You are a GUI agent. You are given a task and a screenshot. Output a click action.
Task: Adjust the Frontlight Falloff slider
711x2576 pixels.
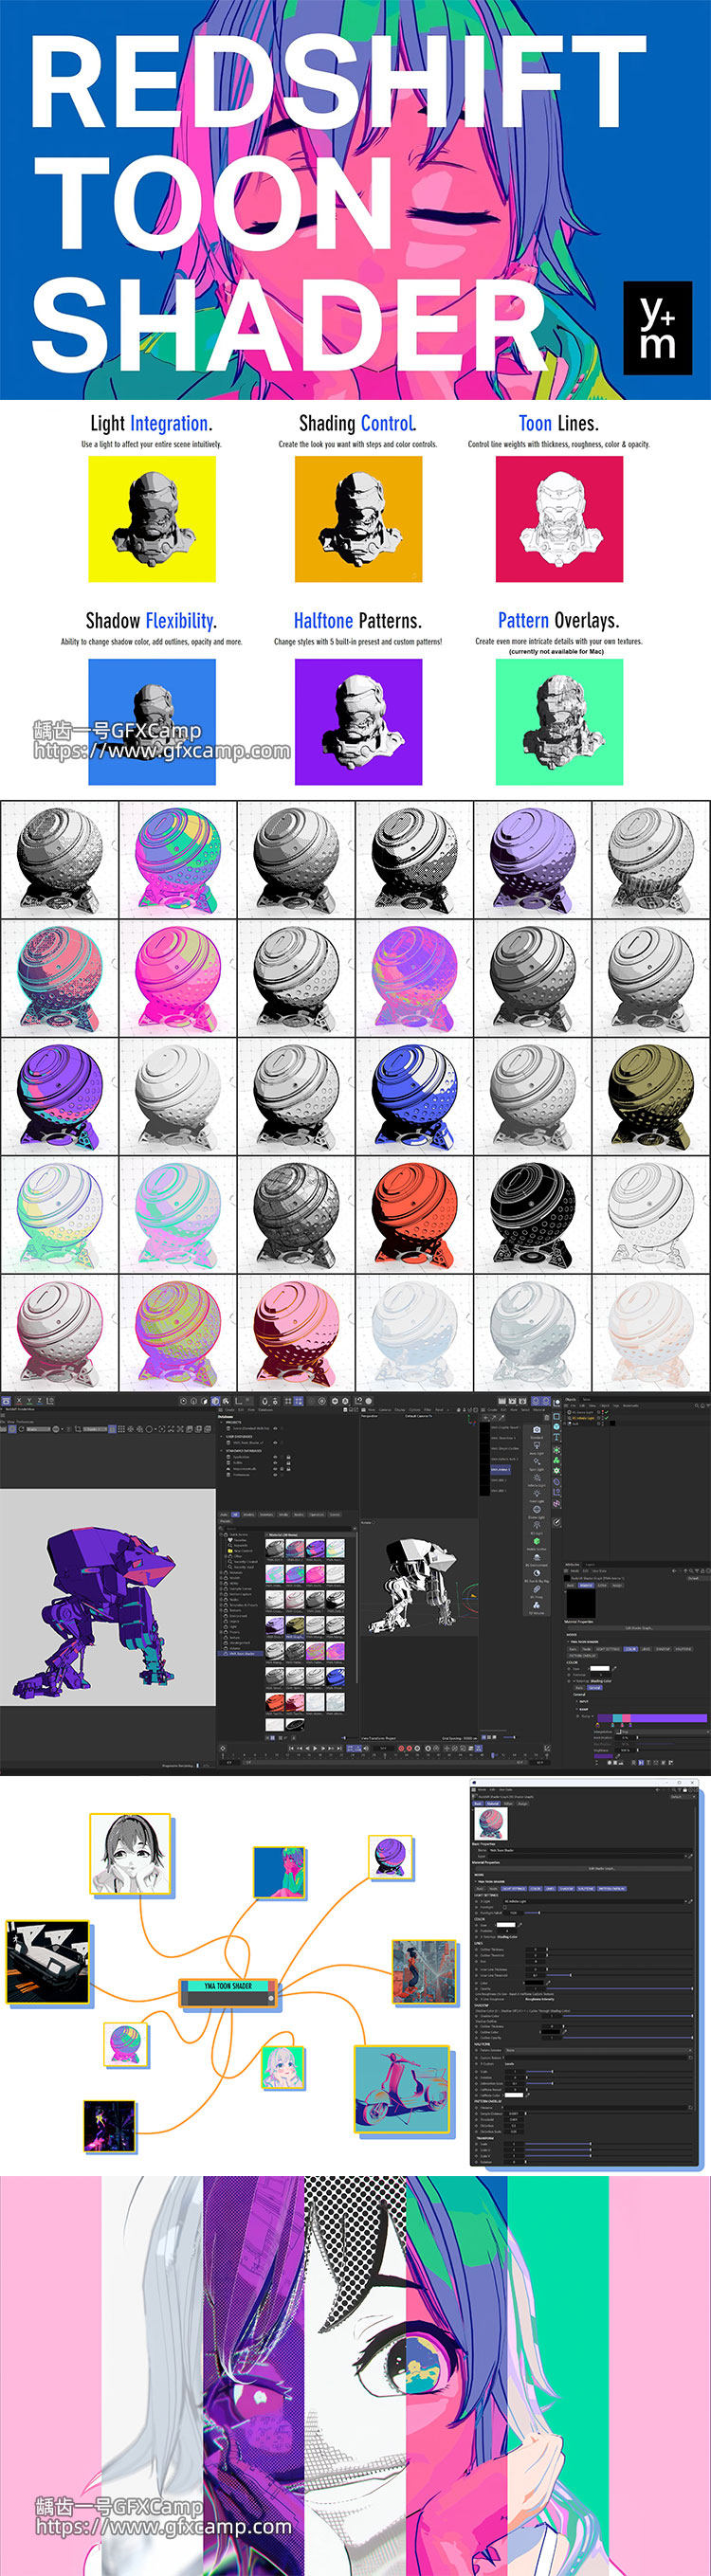tap(609, 1913)
